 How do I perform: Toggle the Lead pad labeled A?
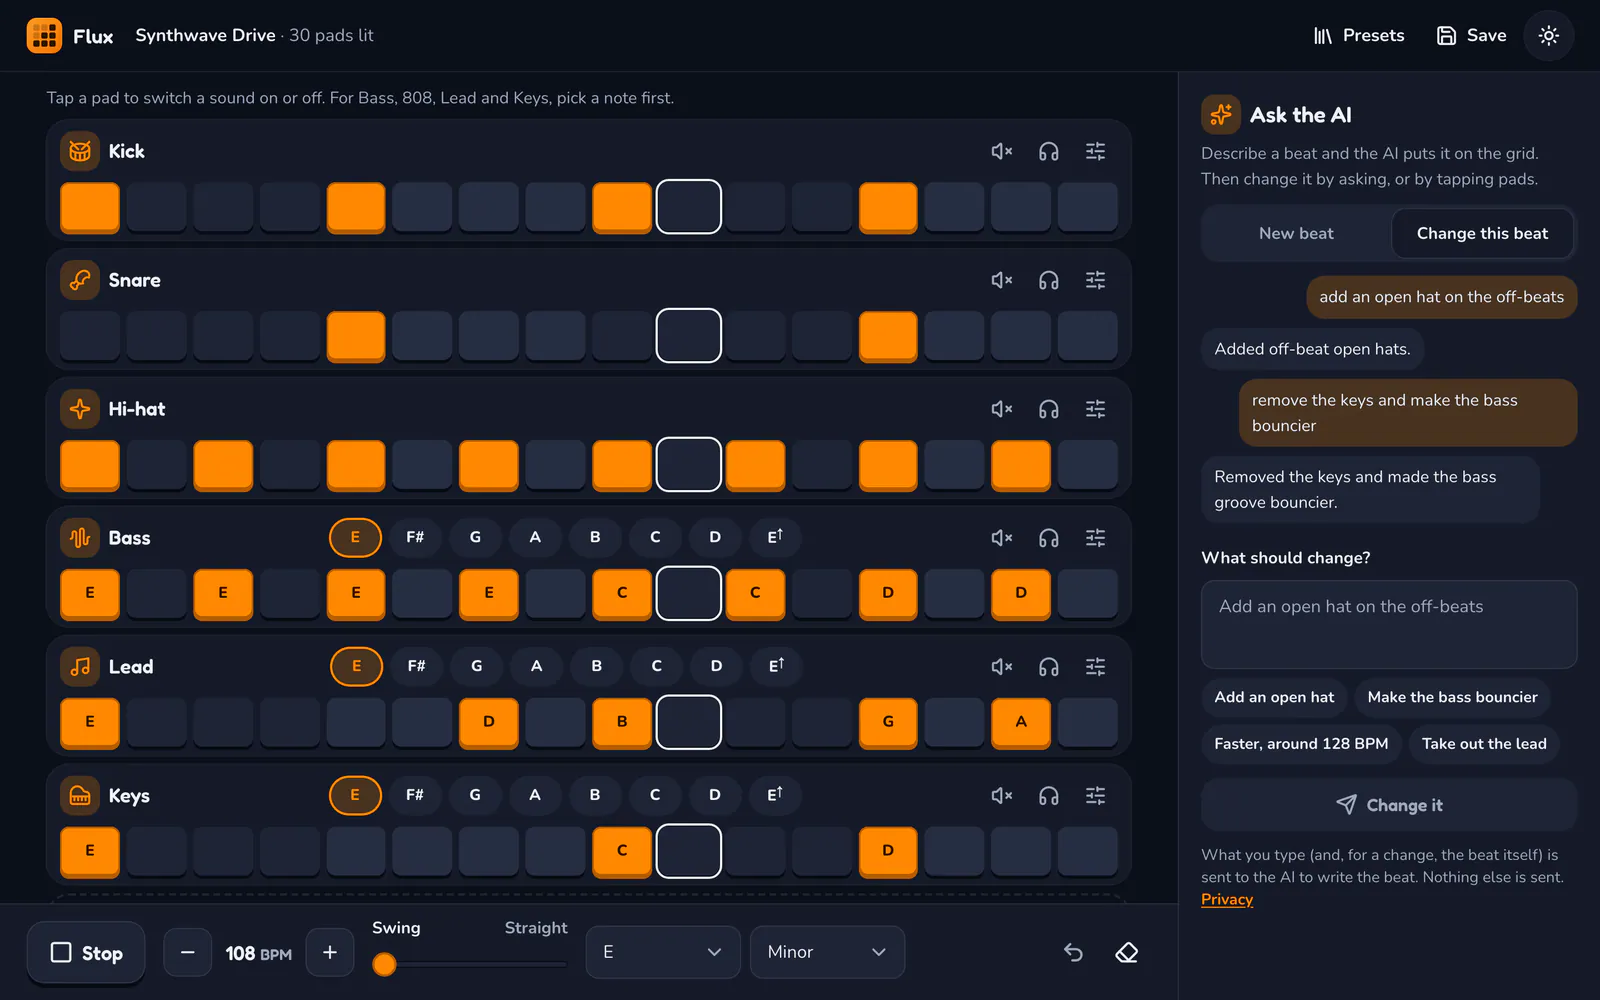(1021, 722)
